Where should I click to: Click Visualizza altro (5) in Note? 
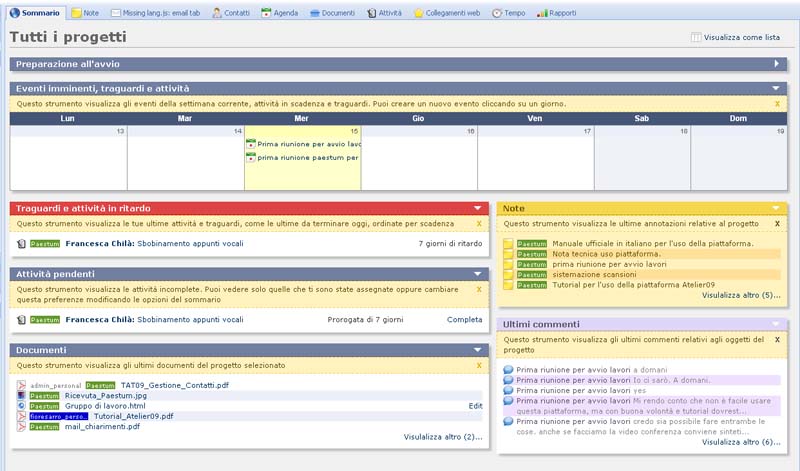(x=741, y=296)
